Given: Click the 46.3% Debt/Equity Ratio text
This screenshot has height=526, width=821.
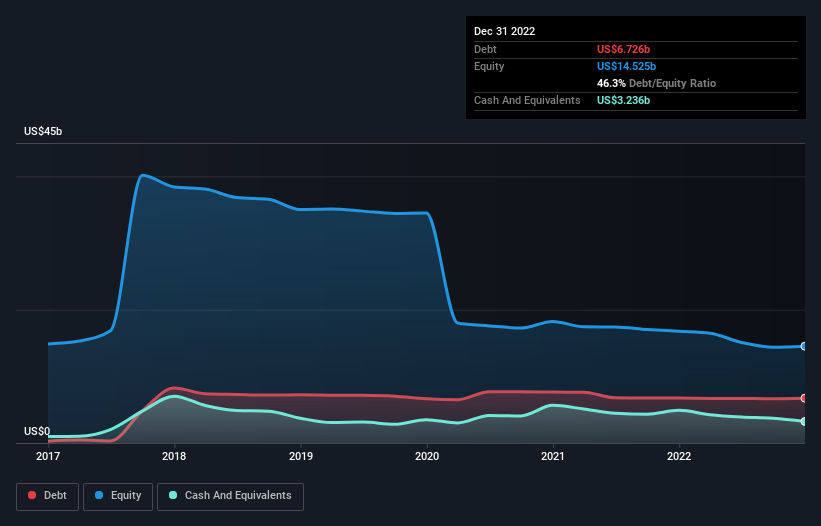Looking at the screenshot, I should 656,83.
